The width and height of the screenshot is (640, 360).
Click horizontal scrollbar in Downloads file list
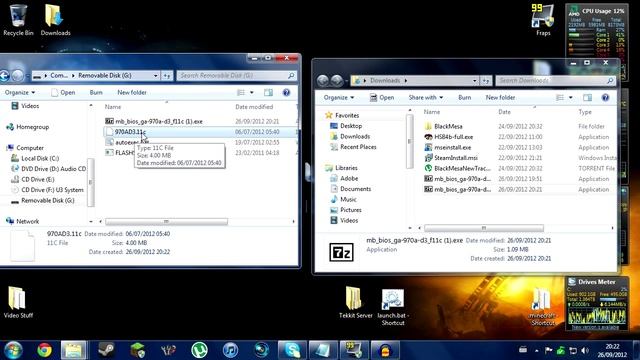point(484,228)
